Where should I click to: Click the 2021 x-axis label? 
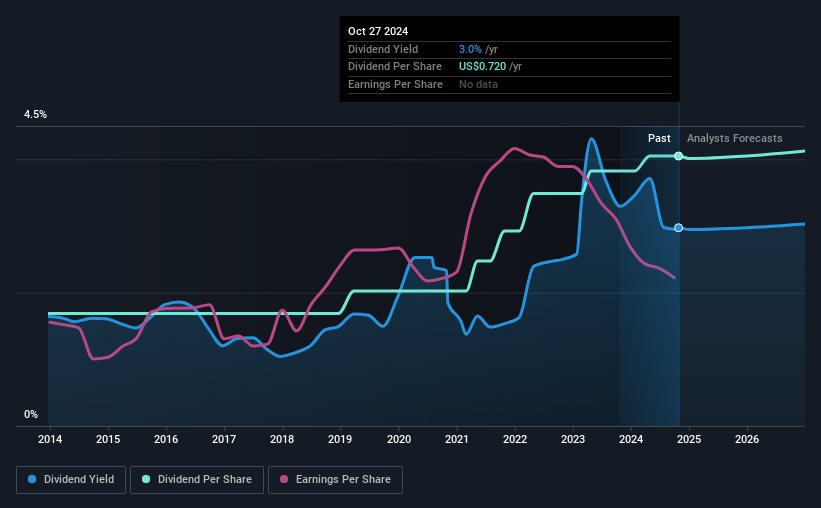tap(457, 439)
